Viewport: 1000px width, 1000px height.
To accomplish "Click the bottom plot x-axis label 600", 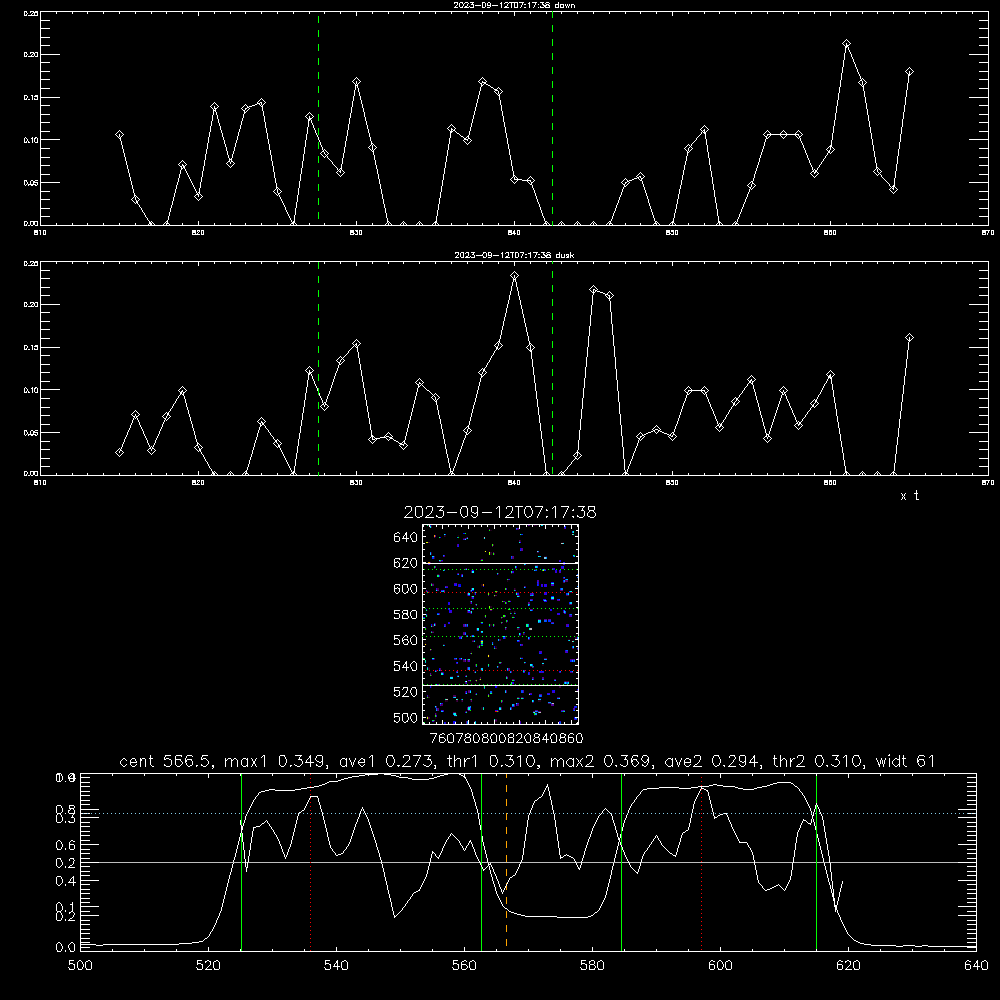I will (x=720, y=966).
